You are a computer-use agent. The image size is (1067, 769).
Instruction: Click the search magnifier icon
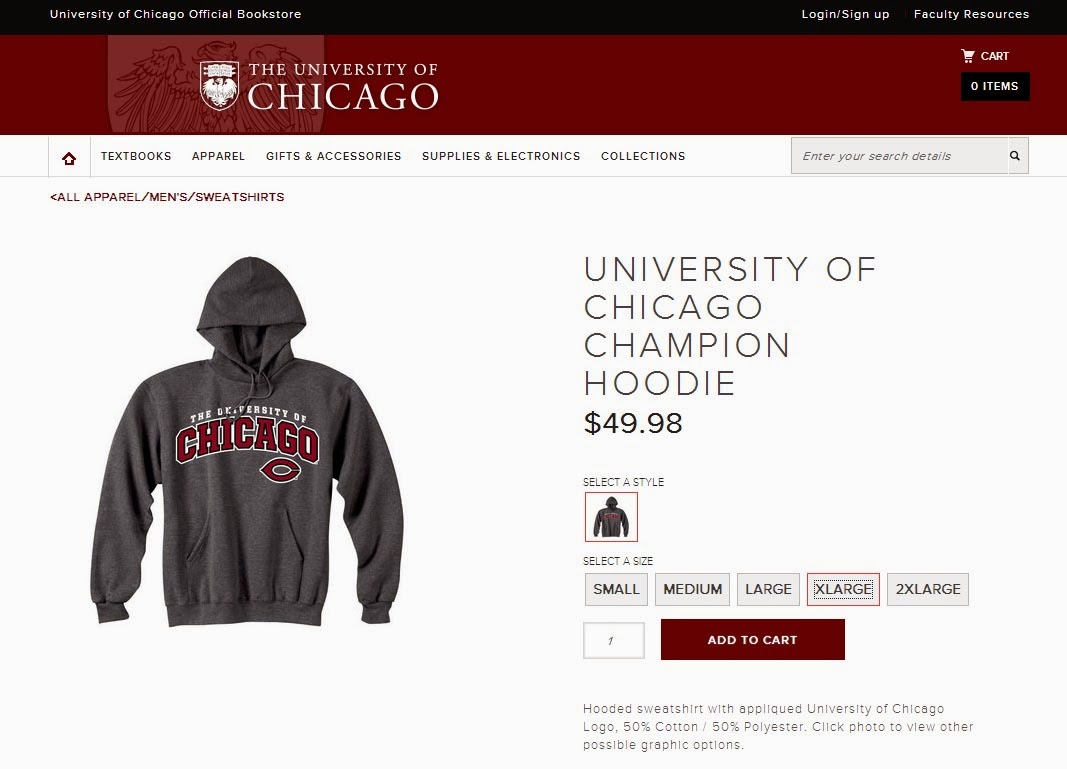point(1015,156)
